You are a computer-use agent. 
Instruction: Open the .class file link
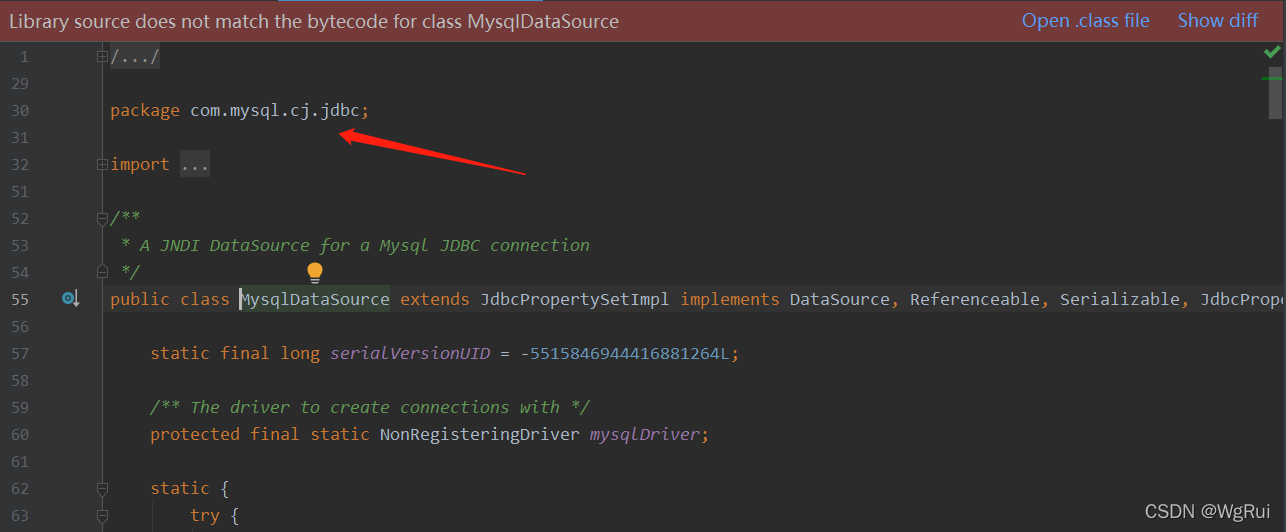click(1085, 21)
